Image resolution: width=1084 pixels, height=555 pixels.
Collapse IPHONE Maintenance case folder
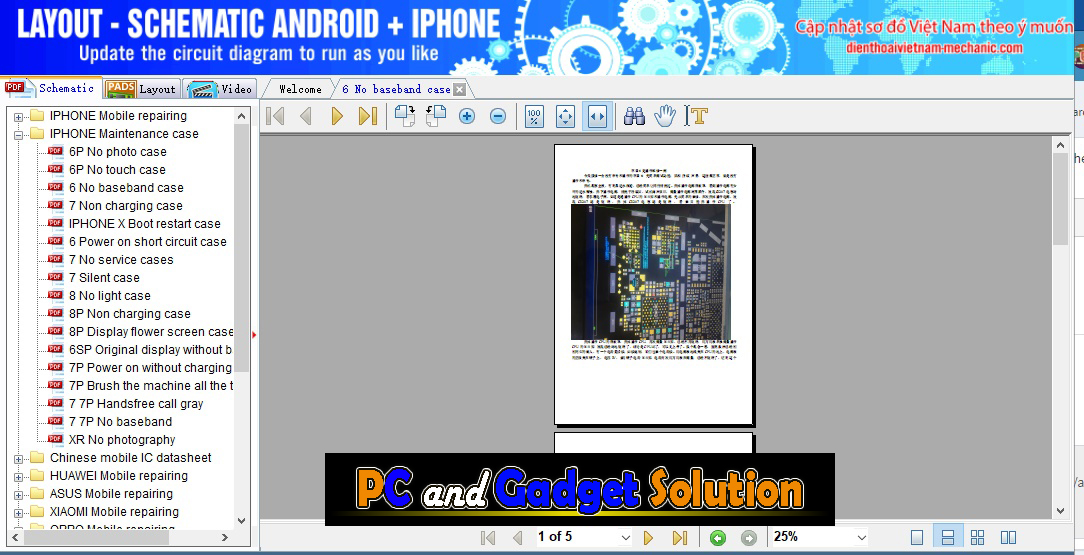point(18,134)
